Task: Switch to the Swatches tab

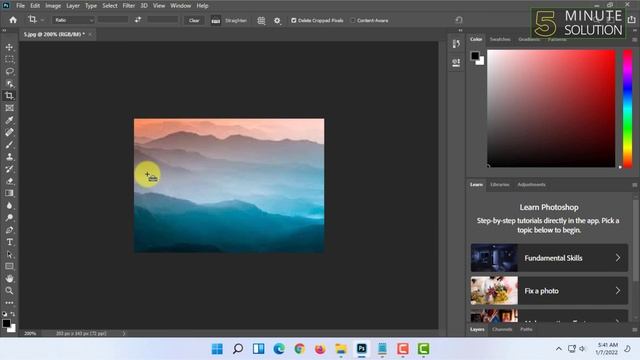Action: point(500,39)
